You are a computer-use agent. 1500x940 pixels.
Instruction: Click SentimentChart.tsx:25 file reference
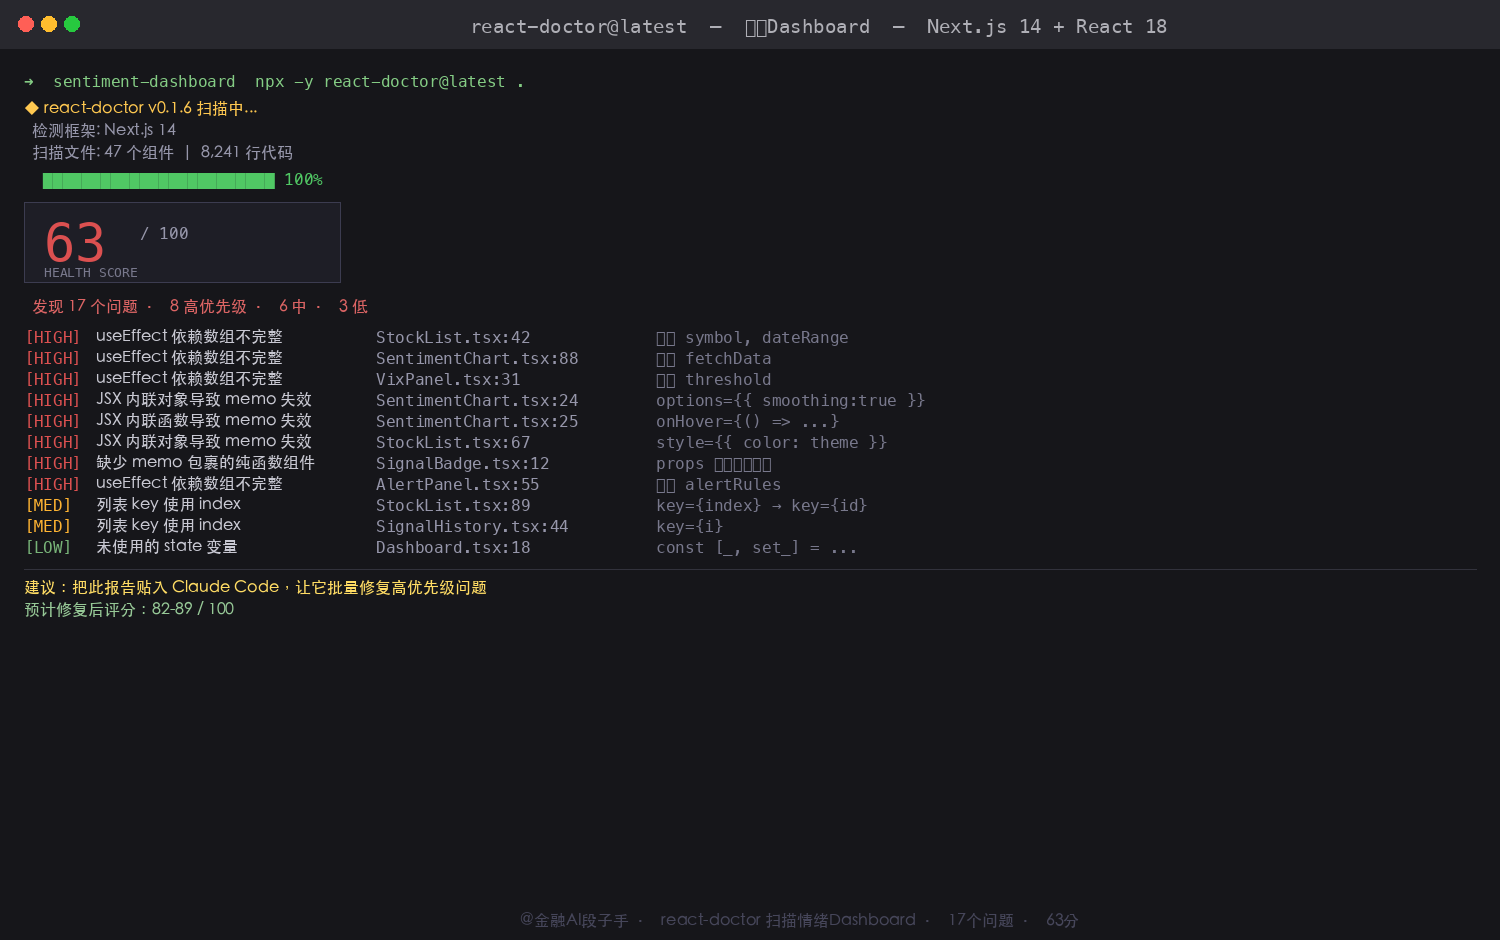pyautogui.click(x=477, y=422)
